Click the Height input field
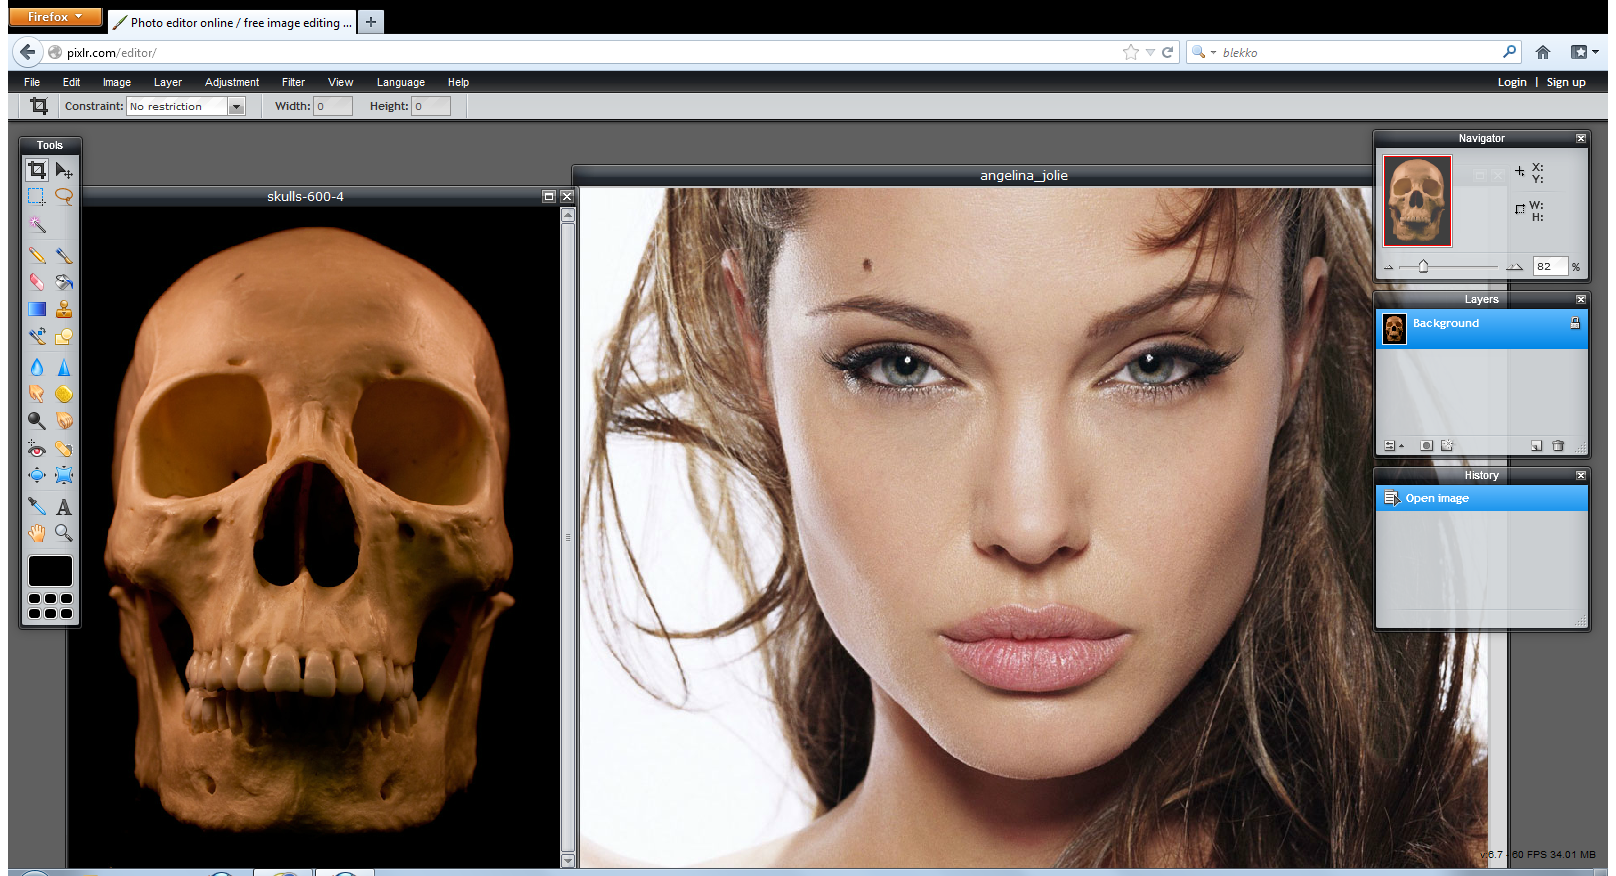Viewport: 1616px width, 876px height. pos(431,106)
